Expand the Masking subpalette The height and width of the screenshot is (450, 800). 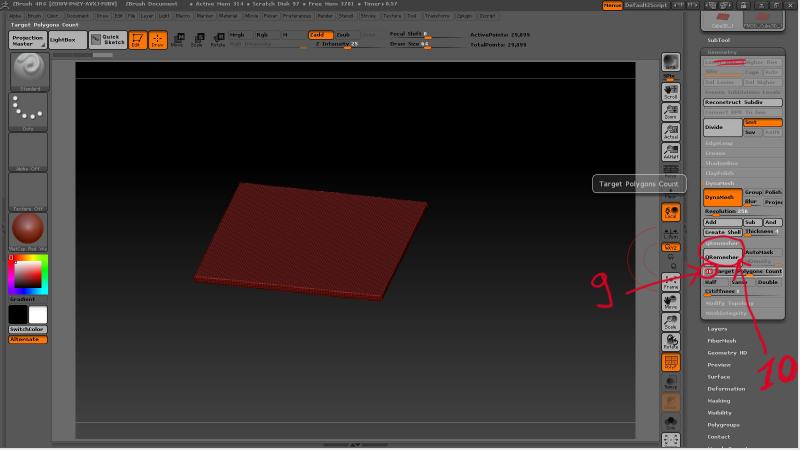coord(719,401)
